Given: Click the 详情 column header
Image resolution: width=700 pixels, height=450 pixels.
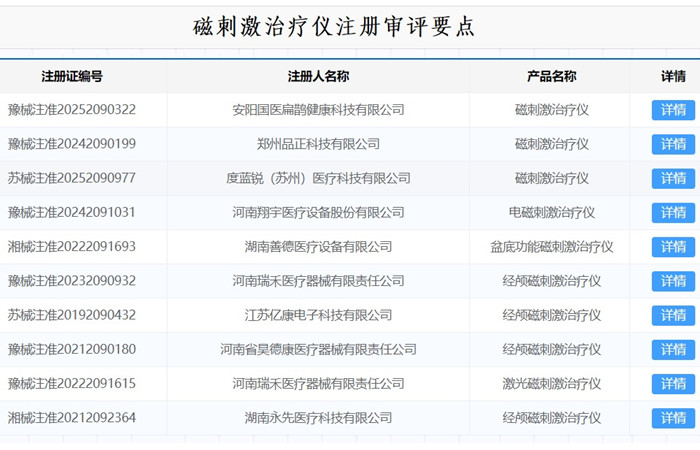Looking at the screenshot, I should click(x=673, y=76).
